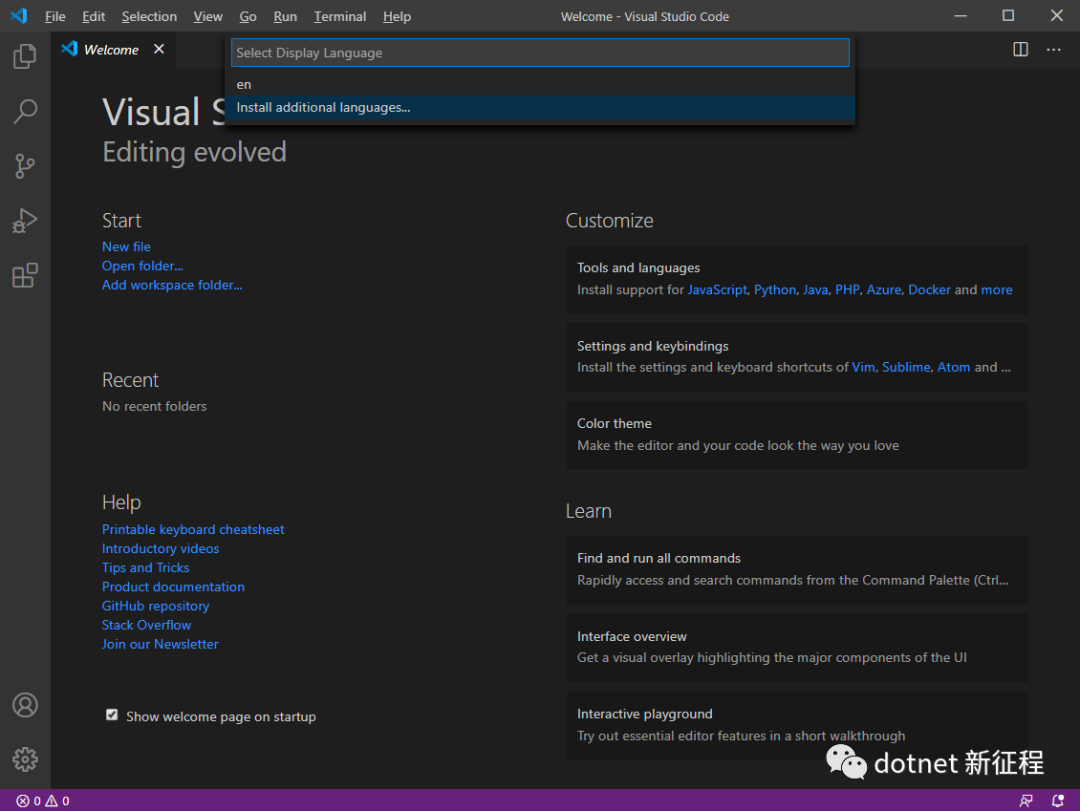Open the Selection menu
The height and width of the screenshot is (811, 1080).
coord(149,17)
